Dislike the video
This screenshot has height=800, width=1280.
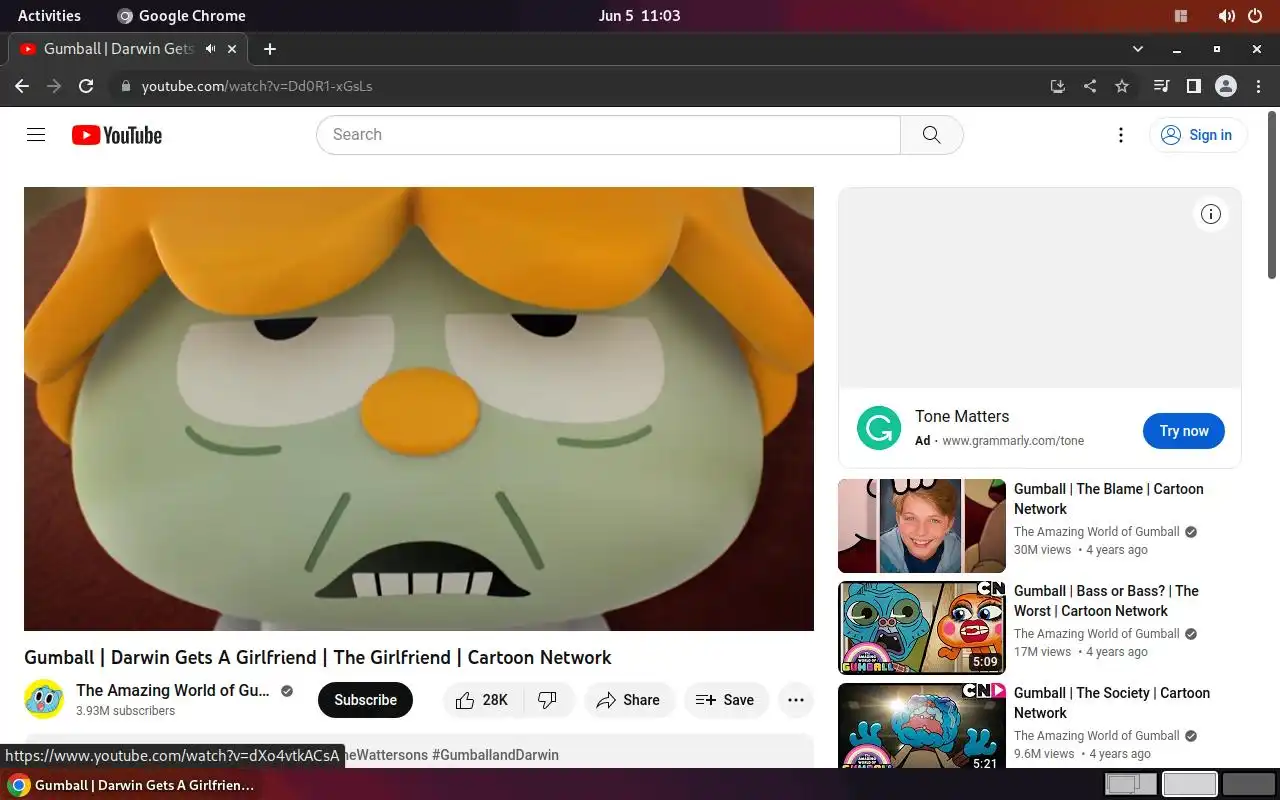point(548,700)
